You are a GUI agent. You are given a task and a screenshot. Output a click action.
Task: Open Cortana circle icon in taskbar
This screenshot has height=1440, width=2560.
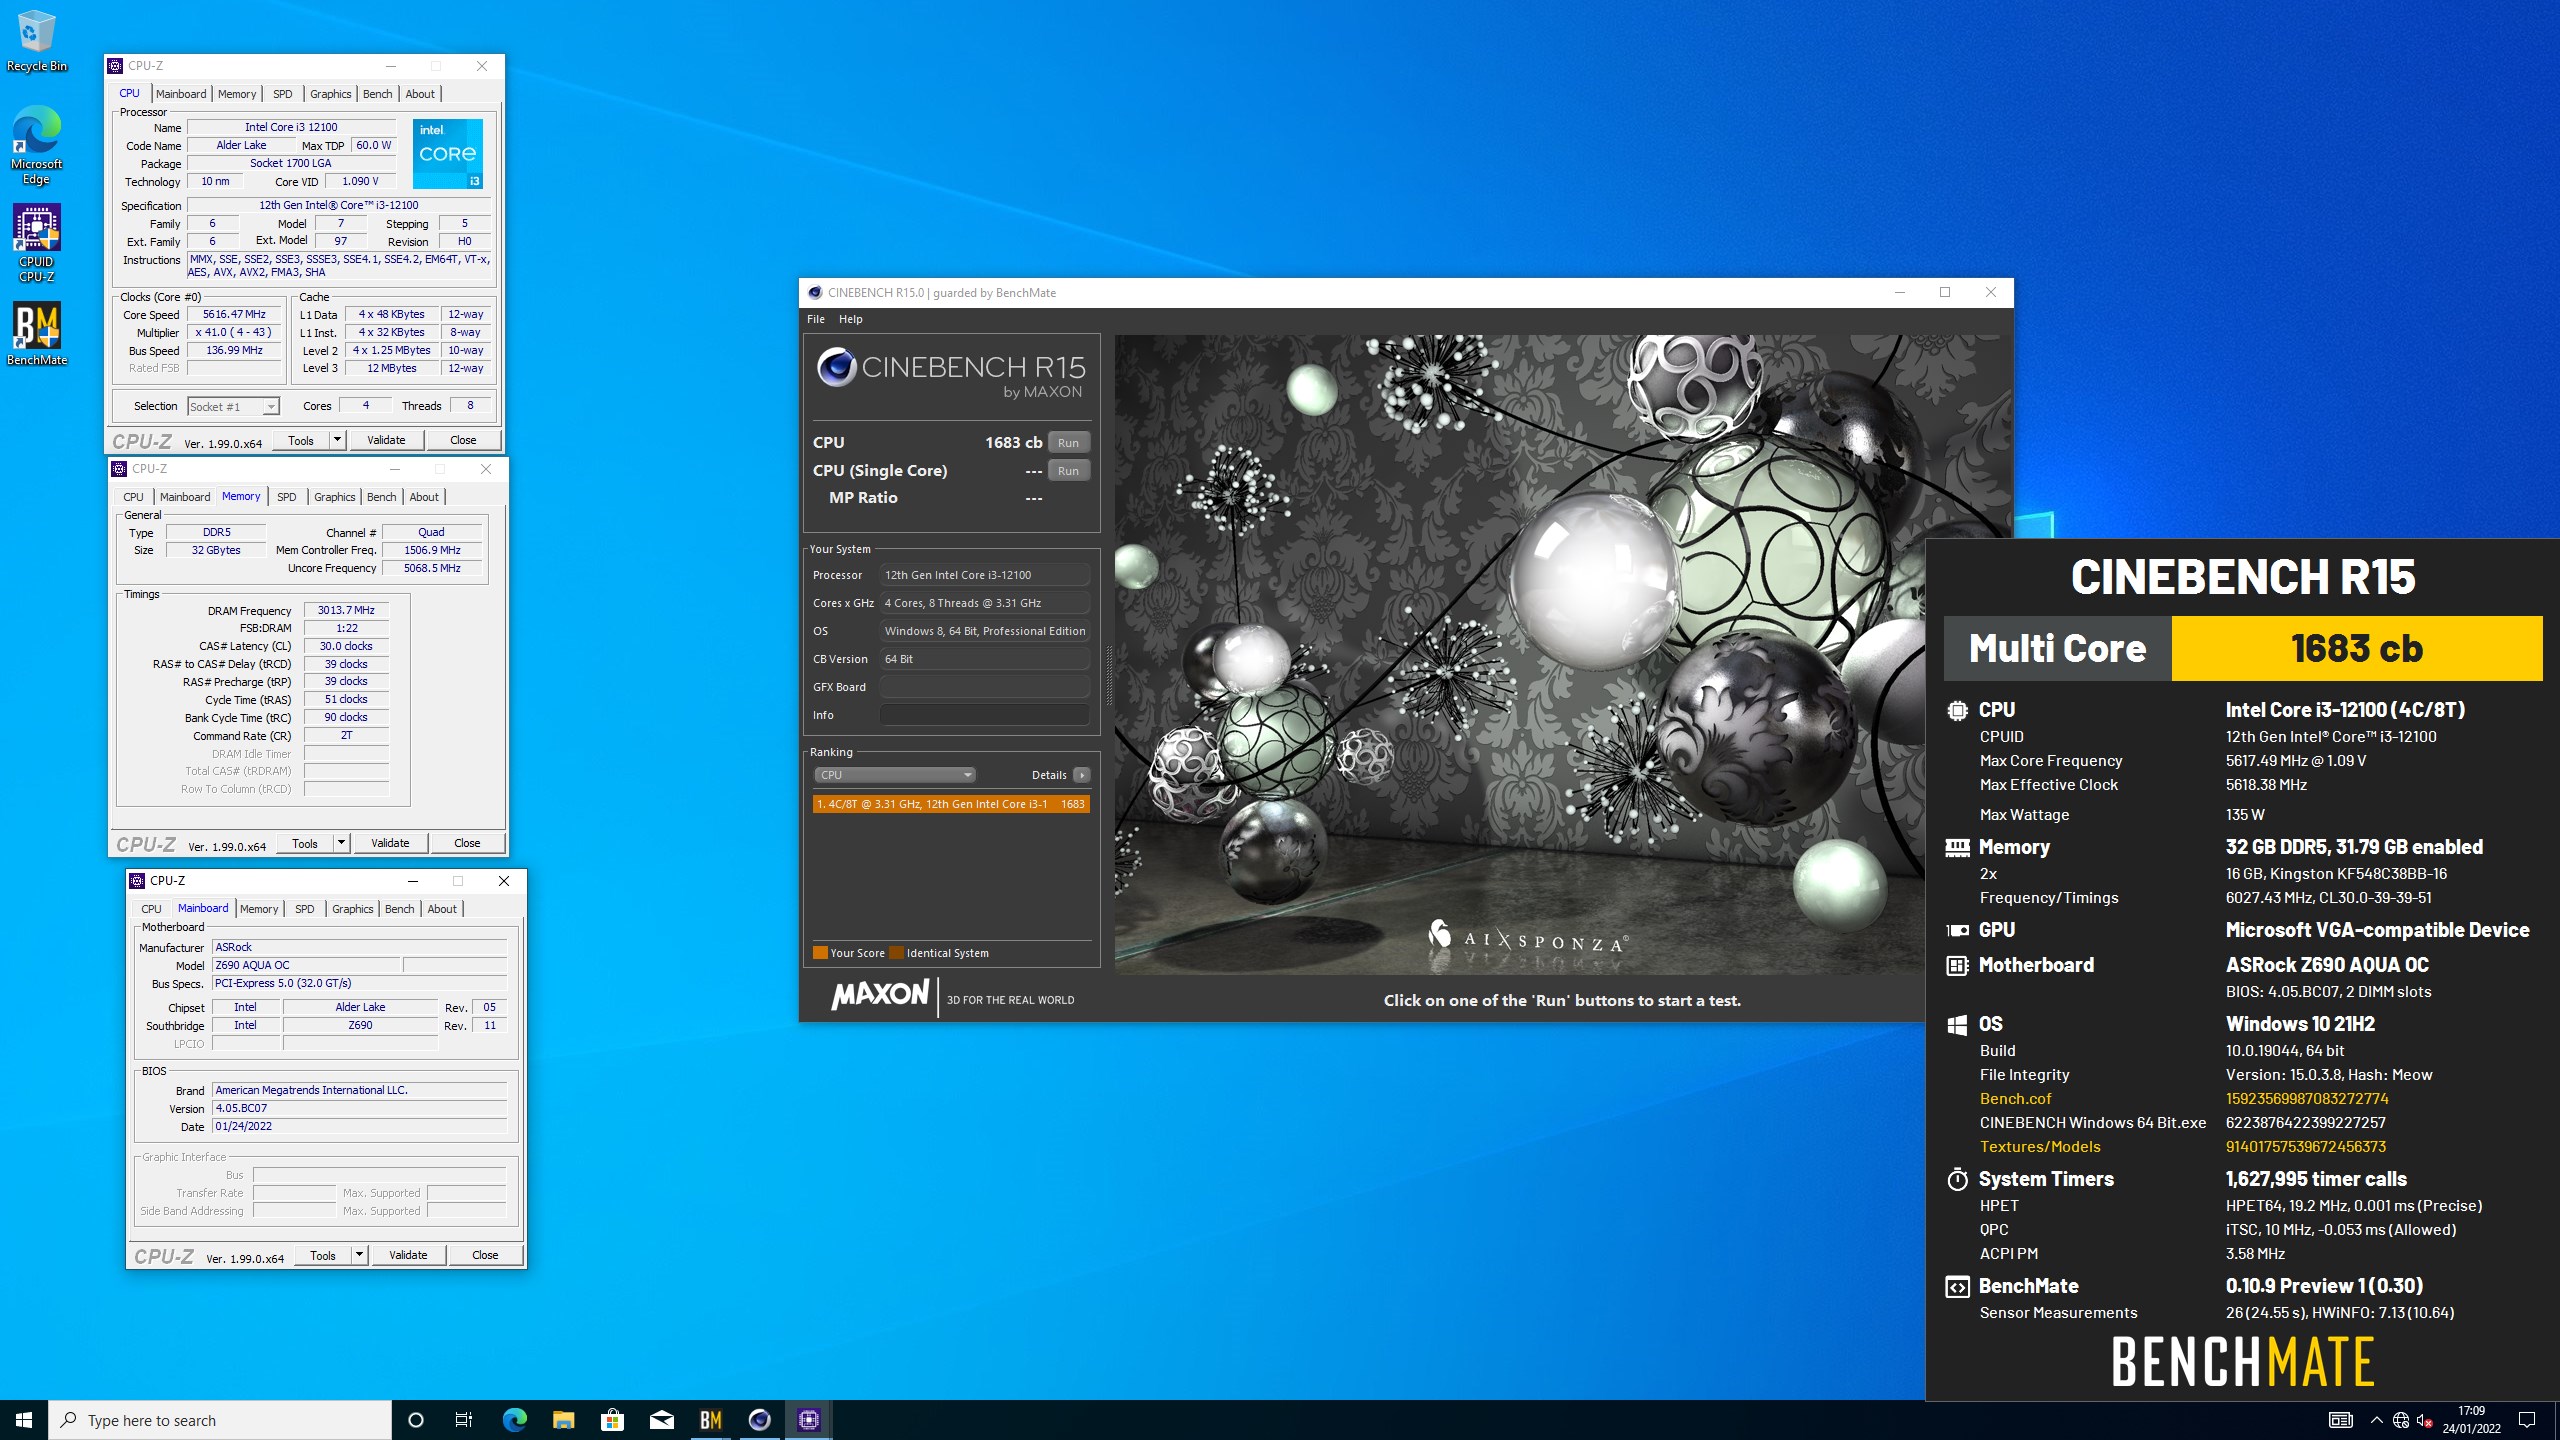click(416, 1420)
